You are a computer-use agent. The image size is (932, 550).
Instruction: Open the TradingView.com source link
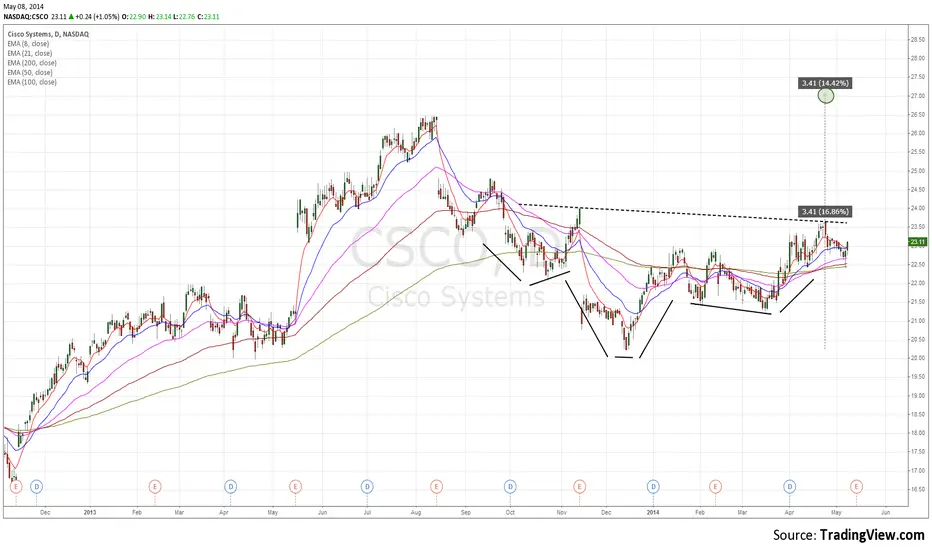pos(872,535)
